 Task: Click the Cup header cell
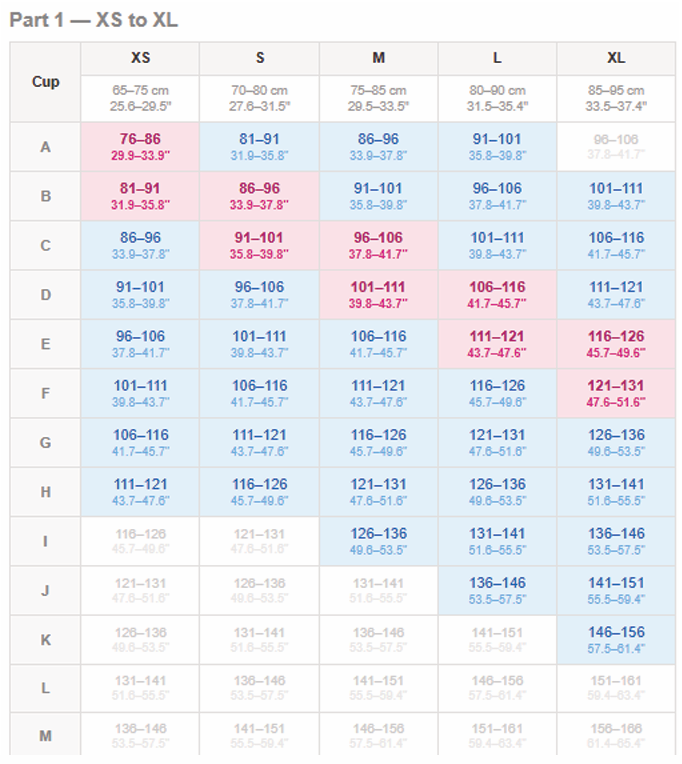45,82
